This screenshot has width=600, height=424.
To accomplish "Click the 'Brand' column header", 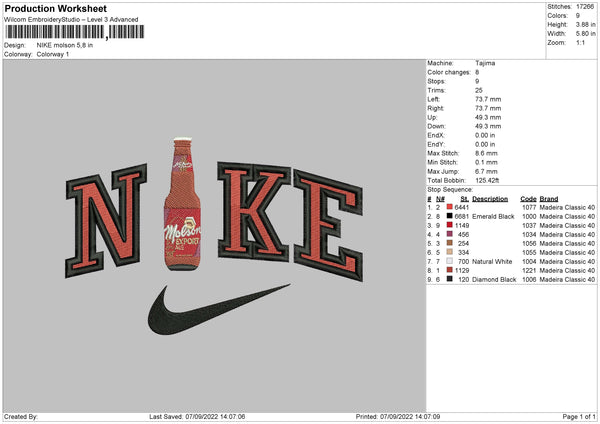I will tap(549, 199).
